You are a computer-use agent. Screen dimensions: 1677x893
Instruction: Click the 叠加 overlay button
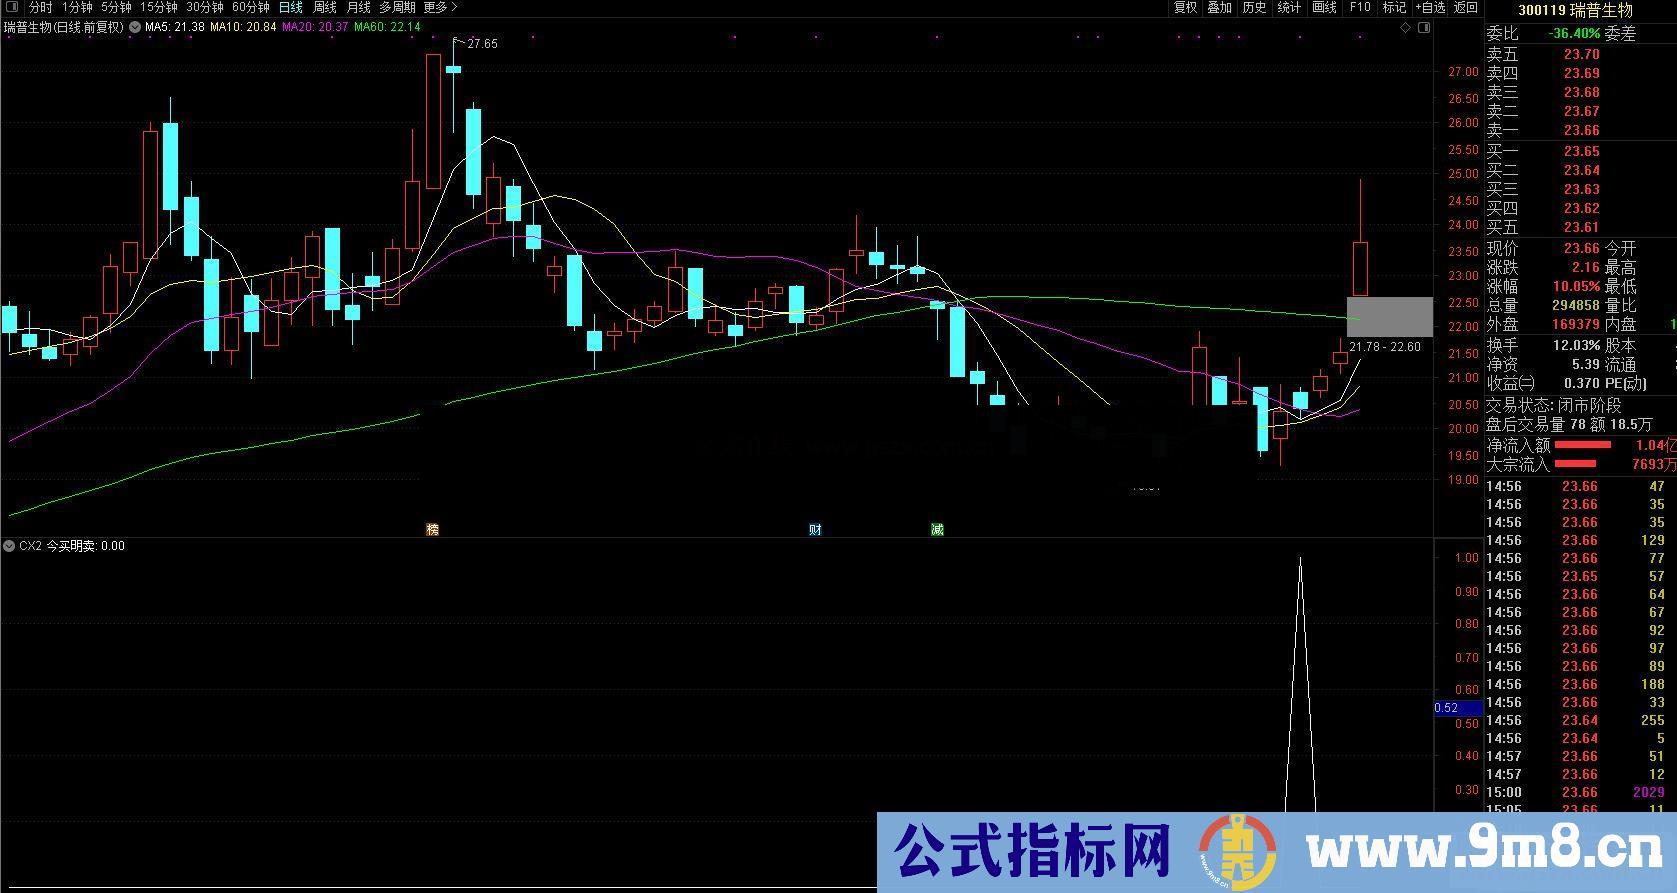click(x=1220, y=7)
